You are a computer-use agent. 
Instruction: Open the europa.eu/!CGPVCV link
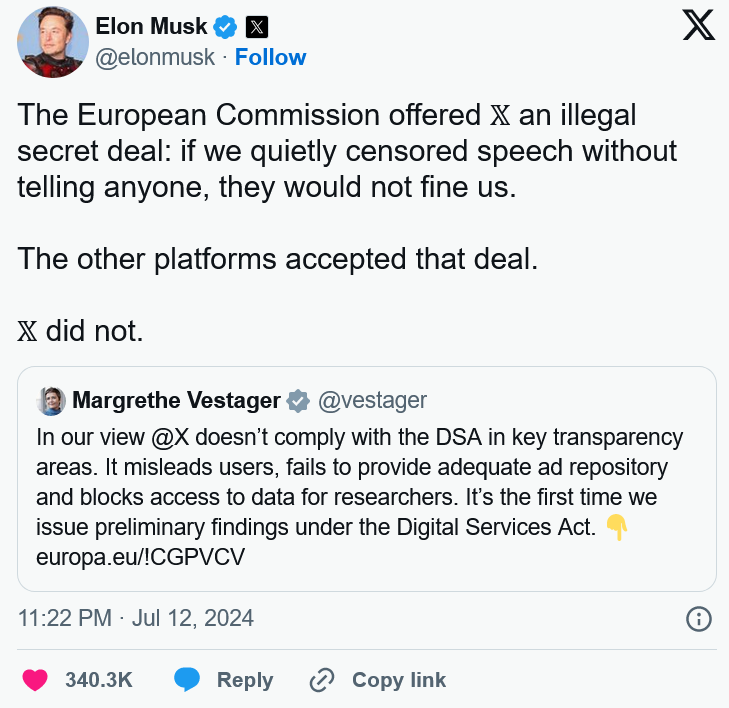[x=140, y=557]
